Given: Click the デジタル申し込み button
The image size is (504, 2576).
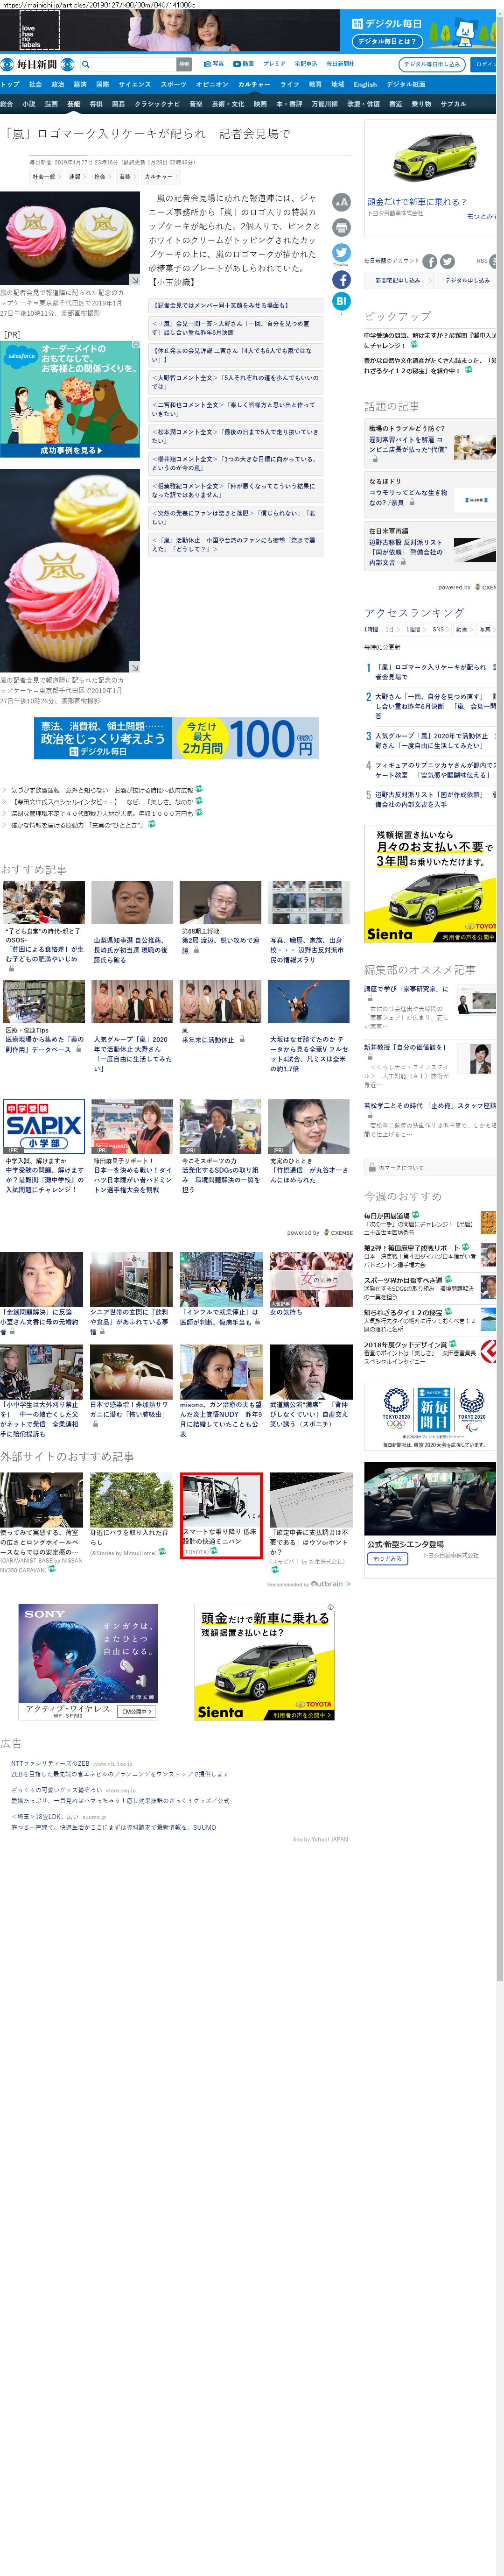Looking at the screenshot, I should 467,281.
